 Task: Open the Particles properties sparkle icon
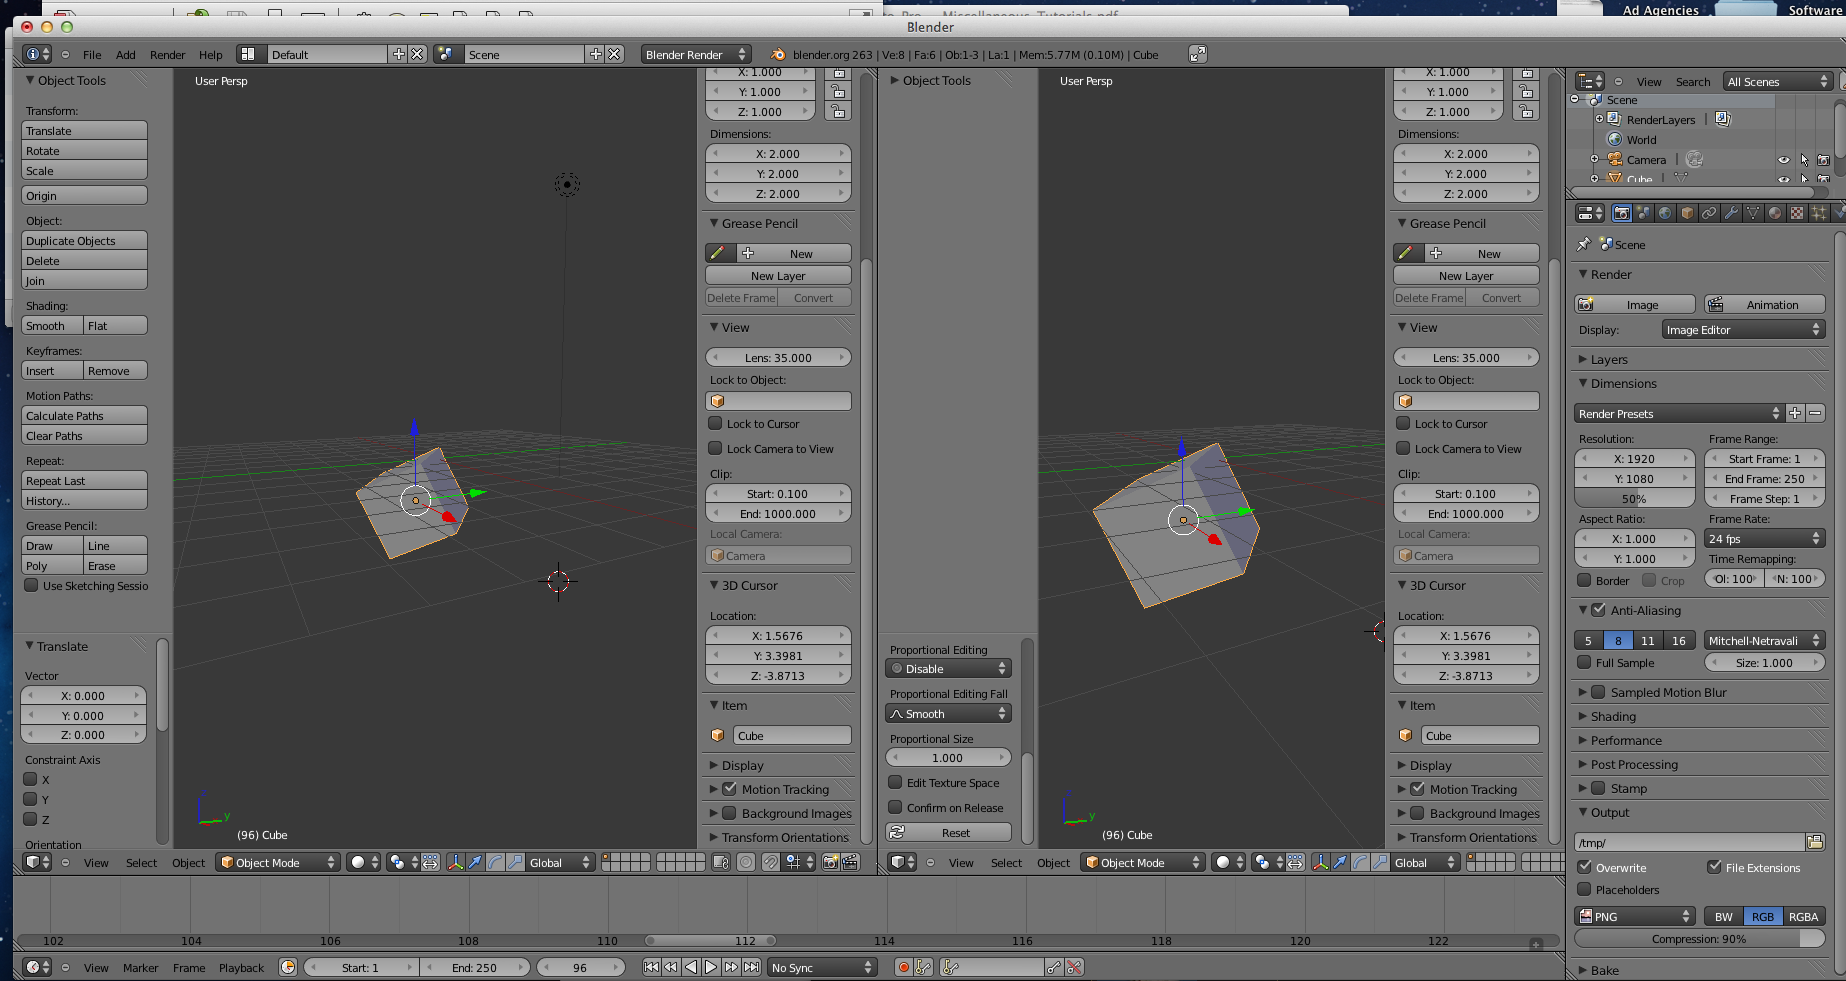point(1819,213)
